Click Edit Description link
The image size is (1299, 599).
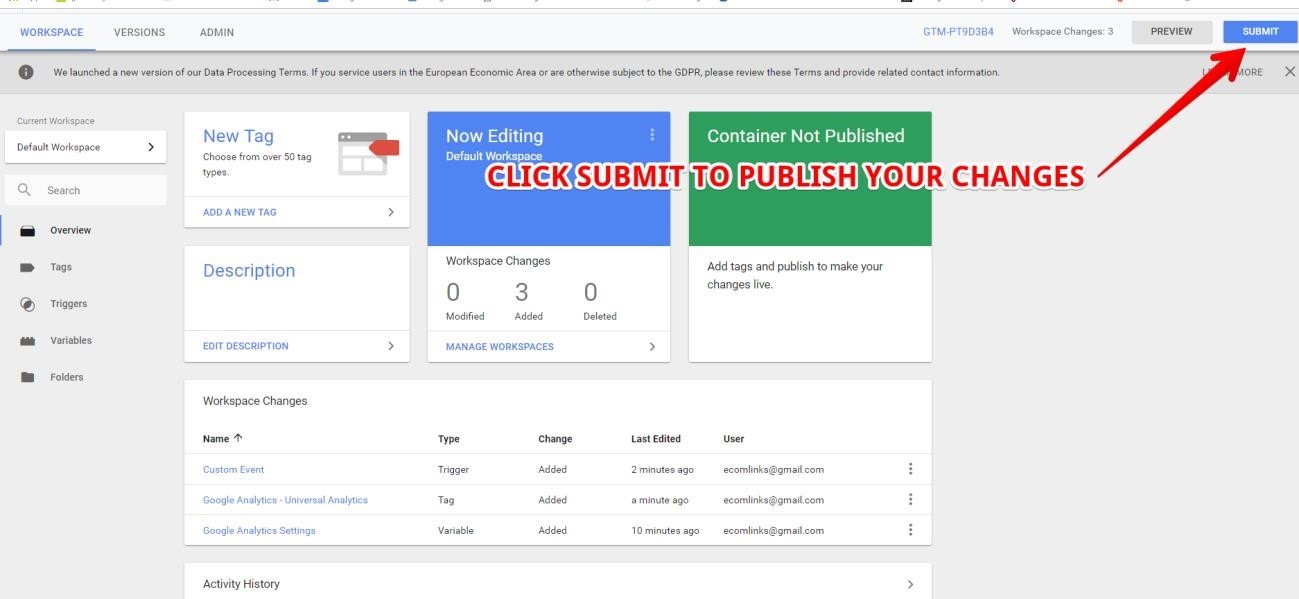[x=246, y=346]
